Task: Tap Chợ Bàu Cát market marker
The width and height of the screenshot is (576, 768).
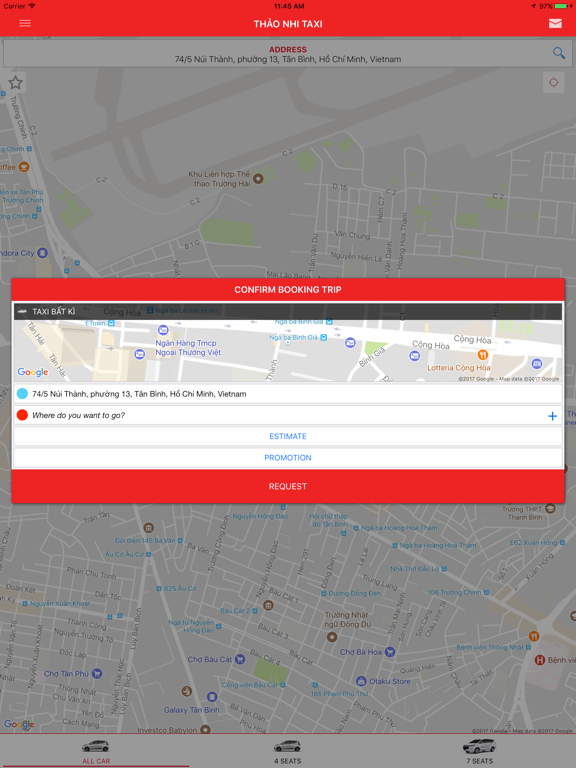Action: tap(240, 659)
